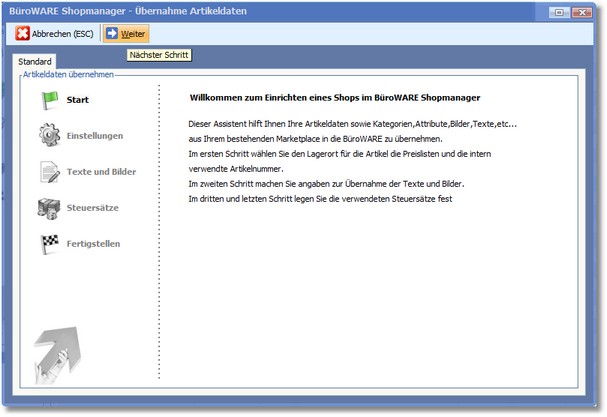This screenshot has height=417, width=607.
Task: Jump to the Fertigstellen step label
Action: (93, 243)
